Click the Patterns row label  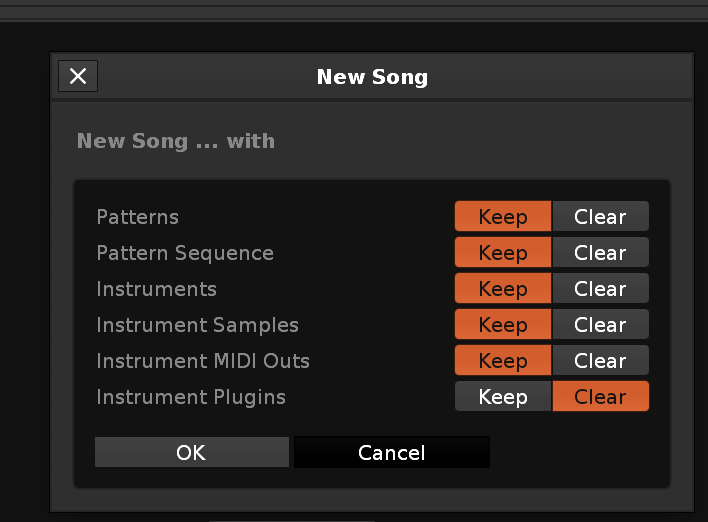coord(138,217)
